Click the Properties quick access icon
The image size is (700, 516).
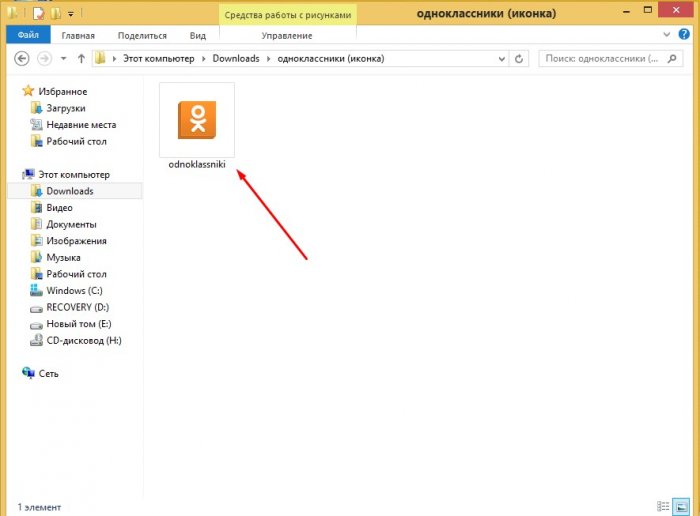click(x=39, y=15)
